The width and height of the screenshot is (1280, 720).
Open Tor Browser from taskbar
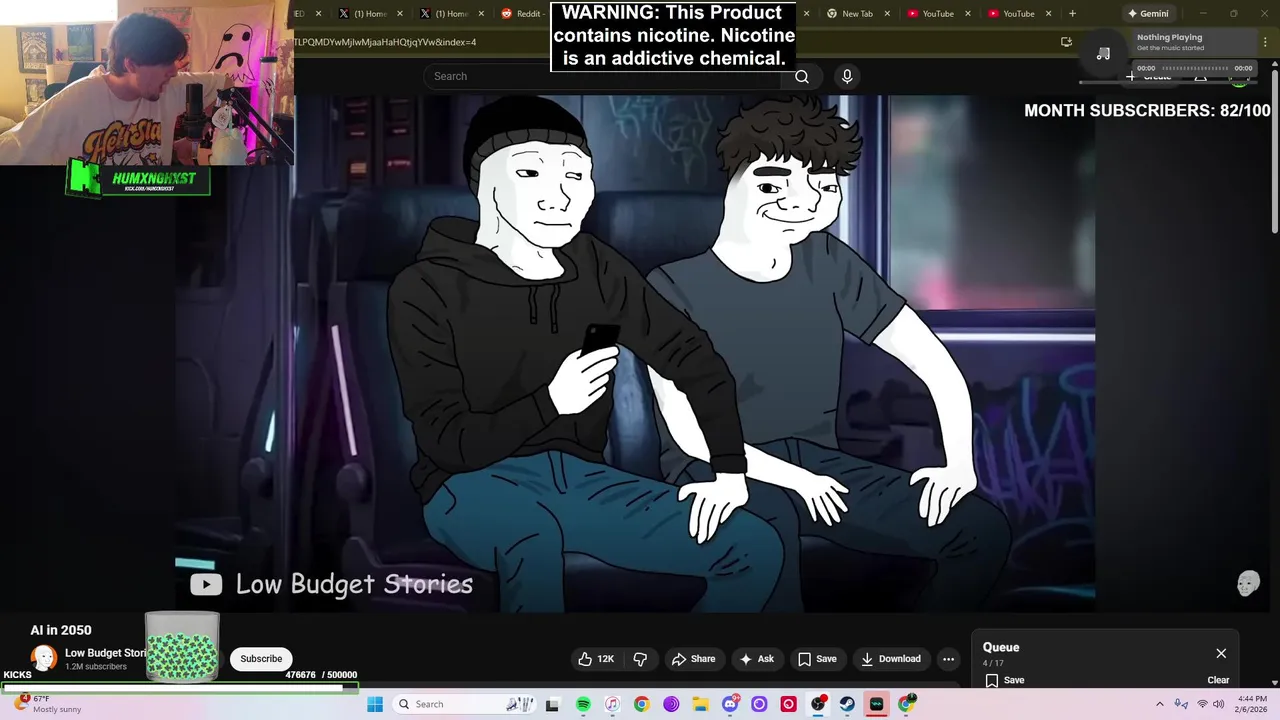click(x=671, y=704)
